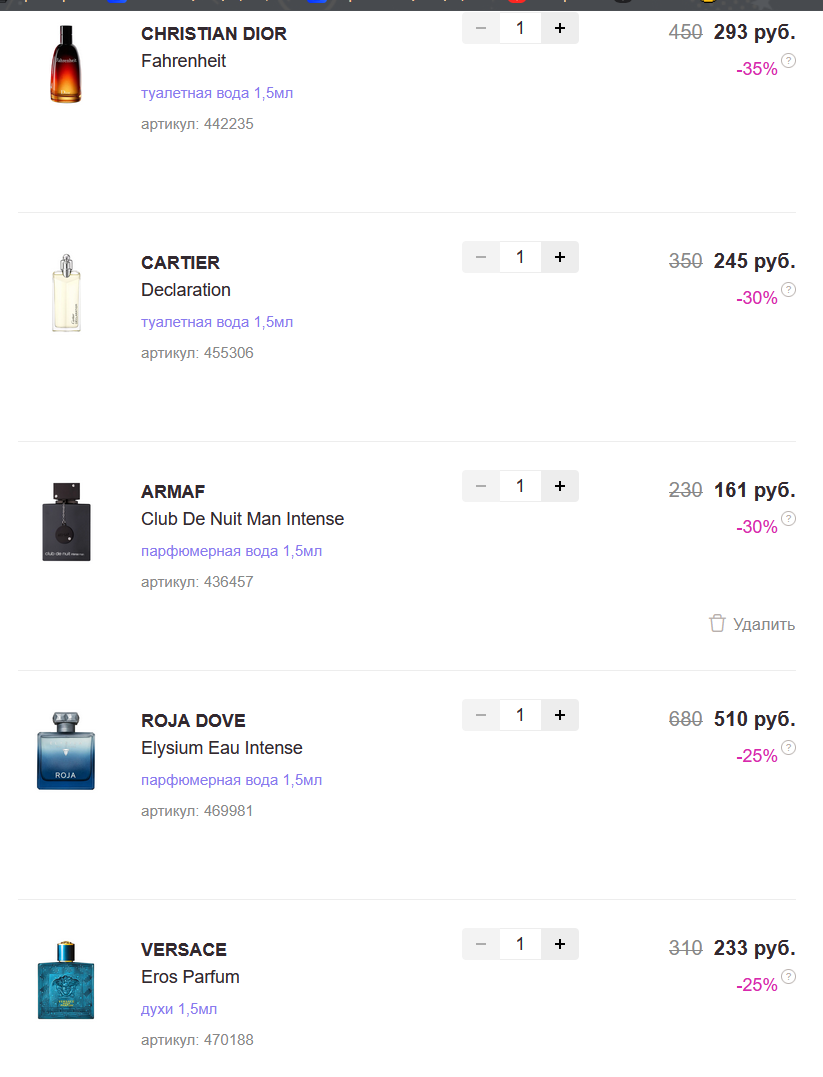Decrease Roja Dove Elysium quantity
This screenshot has height=1077, width=823.
(481, 715)
